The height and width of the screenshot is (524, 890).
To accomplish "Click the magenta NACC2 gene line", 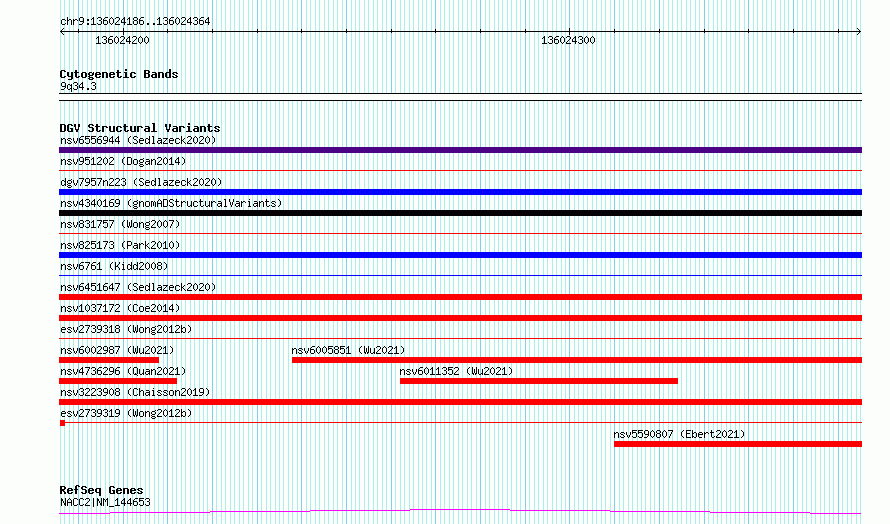I will click(x=460, y=512).
